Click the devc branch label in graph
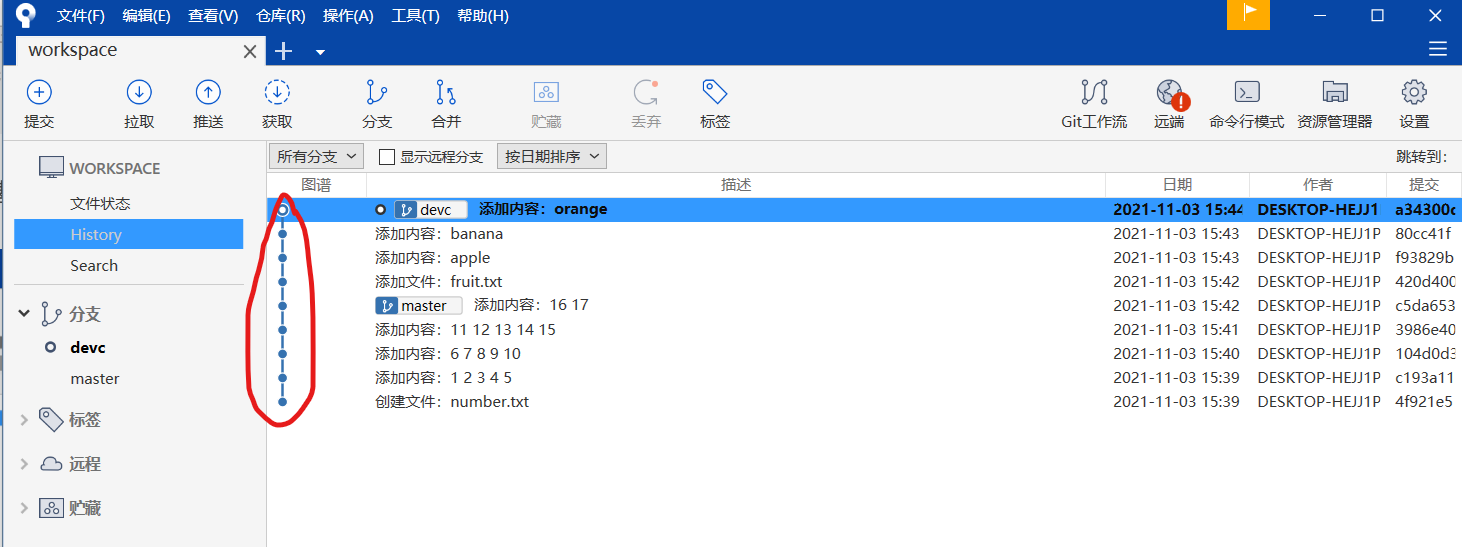 (x=431, y=210)
